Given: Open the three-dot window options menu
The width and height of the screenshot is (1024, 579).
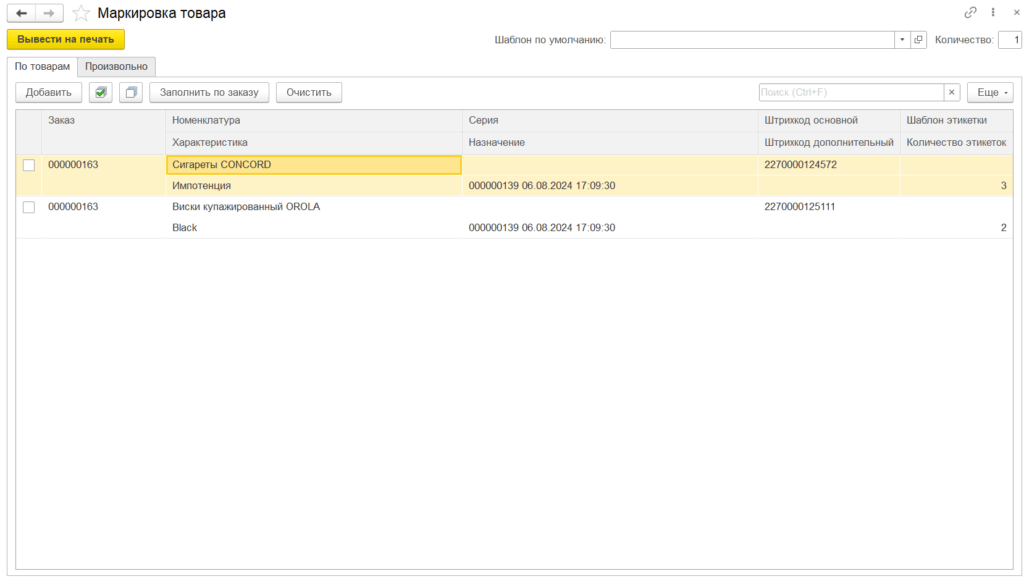Looking at the screenshot, I should point(992,13).
